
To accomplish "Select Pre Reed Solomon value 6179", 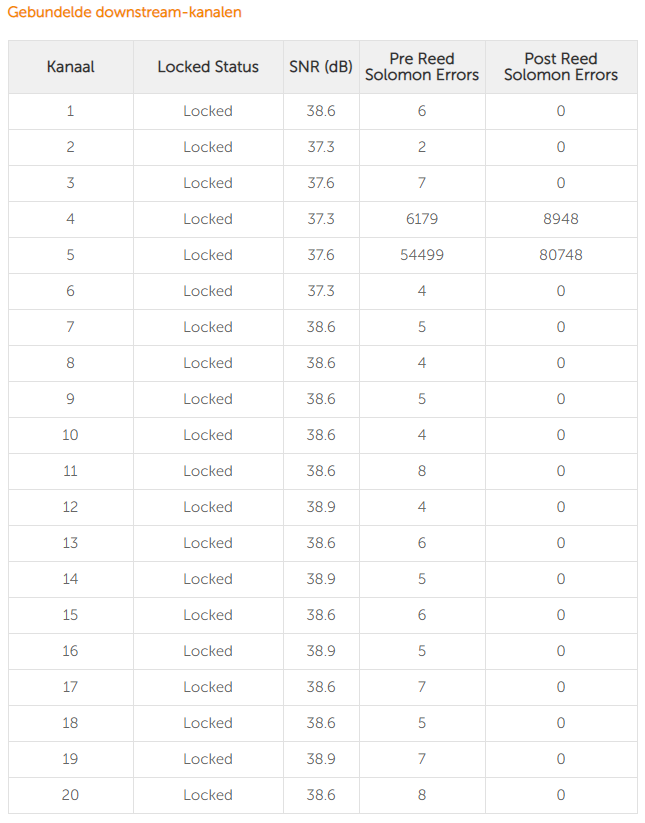I will [x=422, y=219].
